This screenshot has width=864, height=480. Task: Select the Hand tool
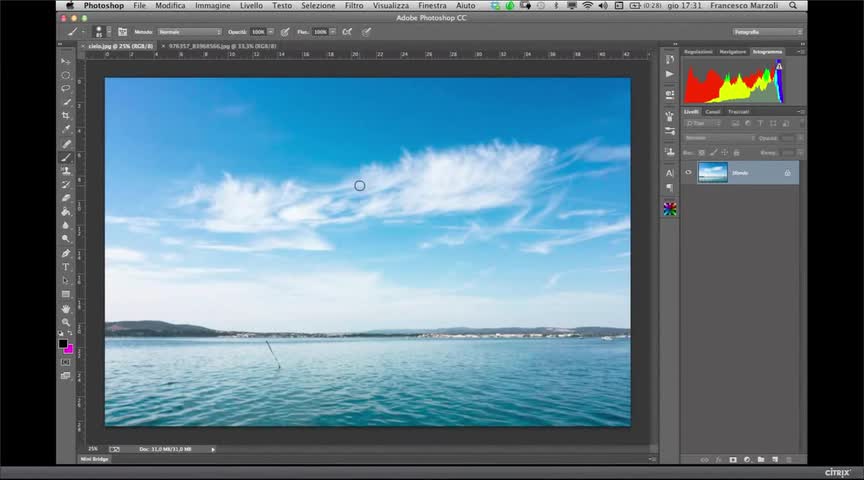(x=66, y=308)
